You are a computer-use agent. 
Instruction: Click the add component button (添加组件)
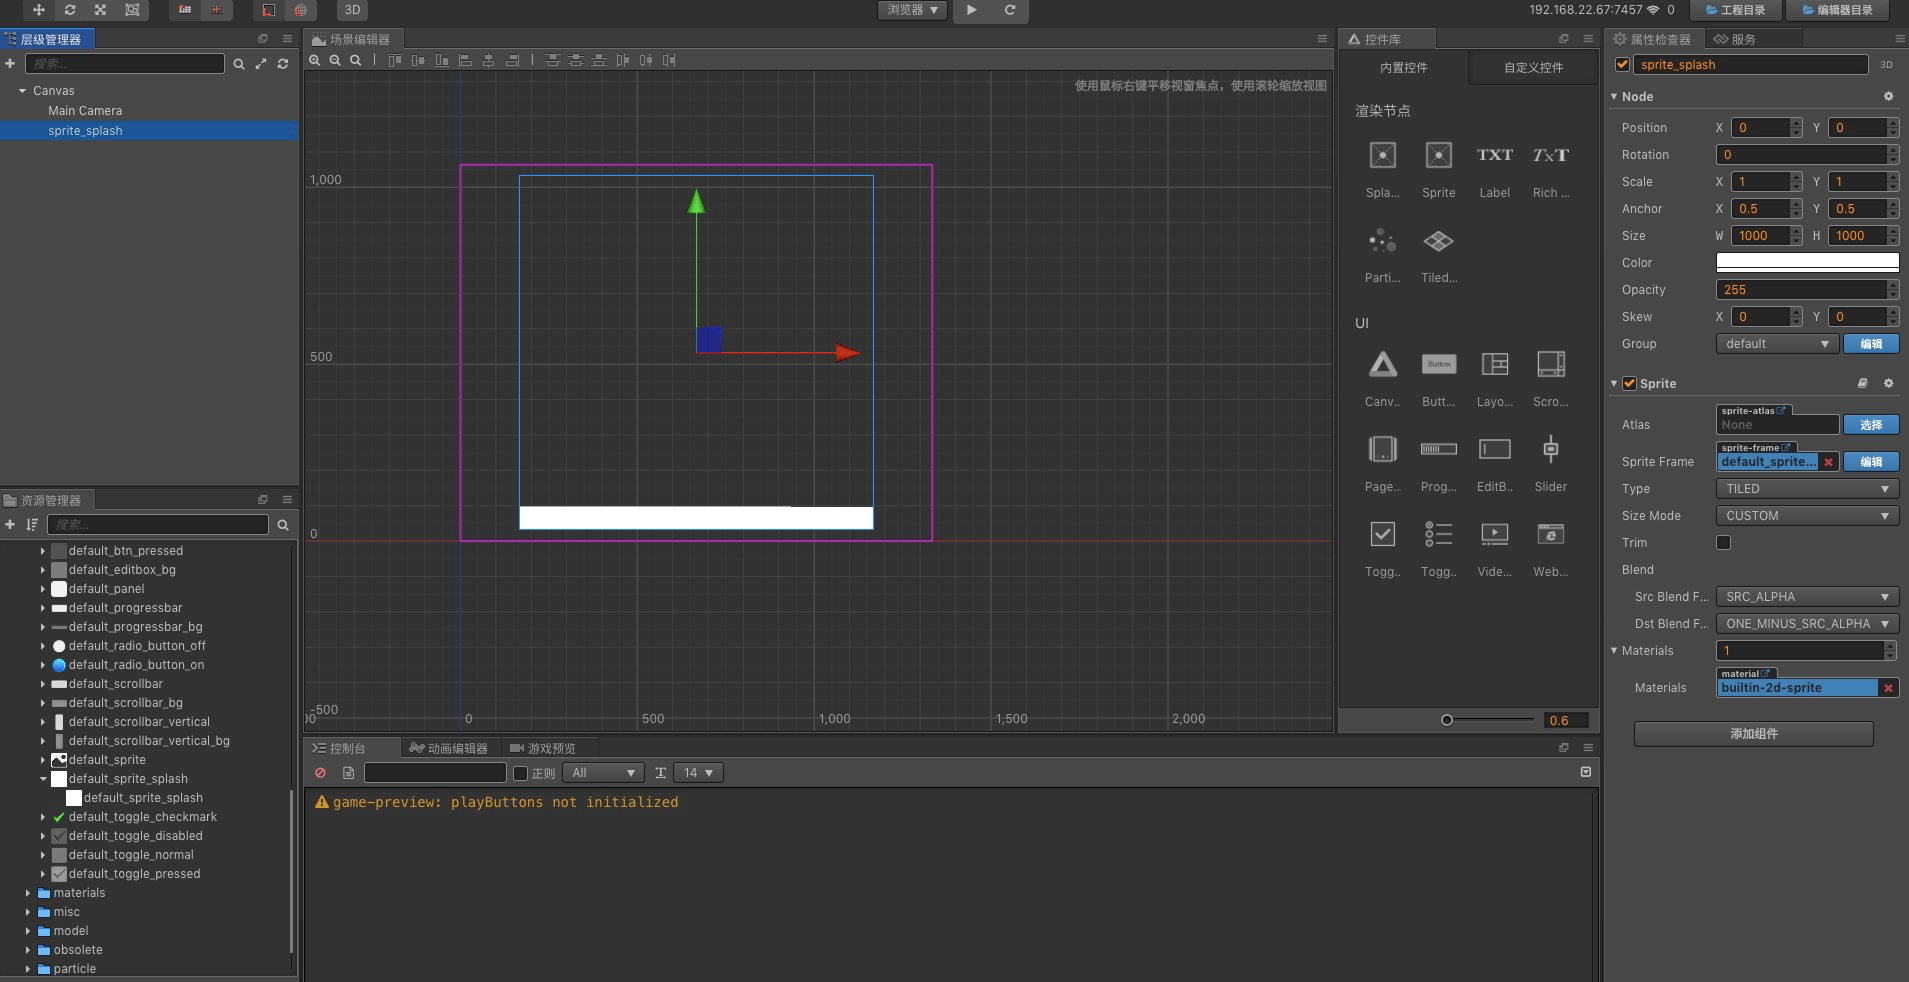coord(1753,734)
